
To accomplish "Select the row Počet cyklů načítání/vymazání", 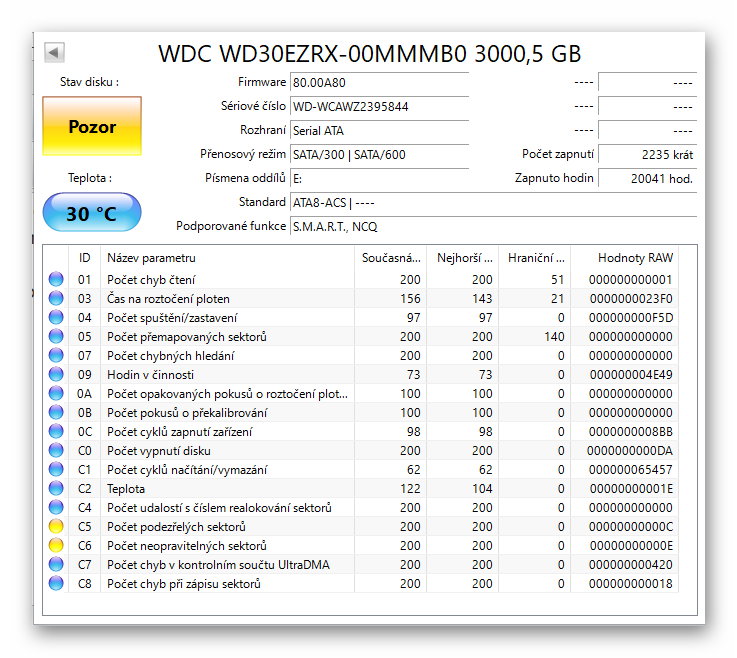I will 362,470.
